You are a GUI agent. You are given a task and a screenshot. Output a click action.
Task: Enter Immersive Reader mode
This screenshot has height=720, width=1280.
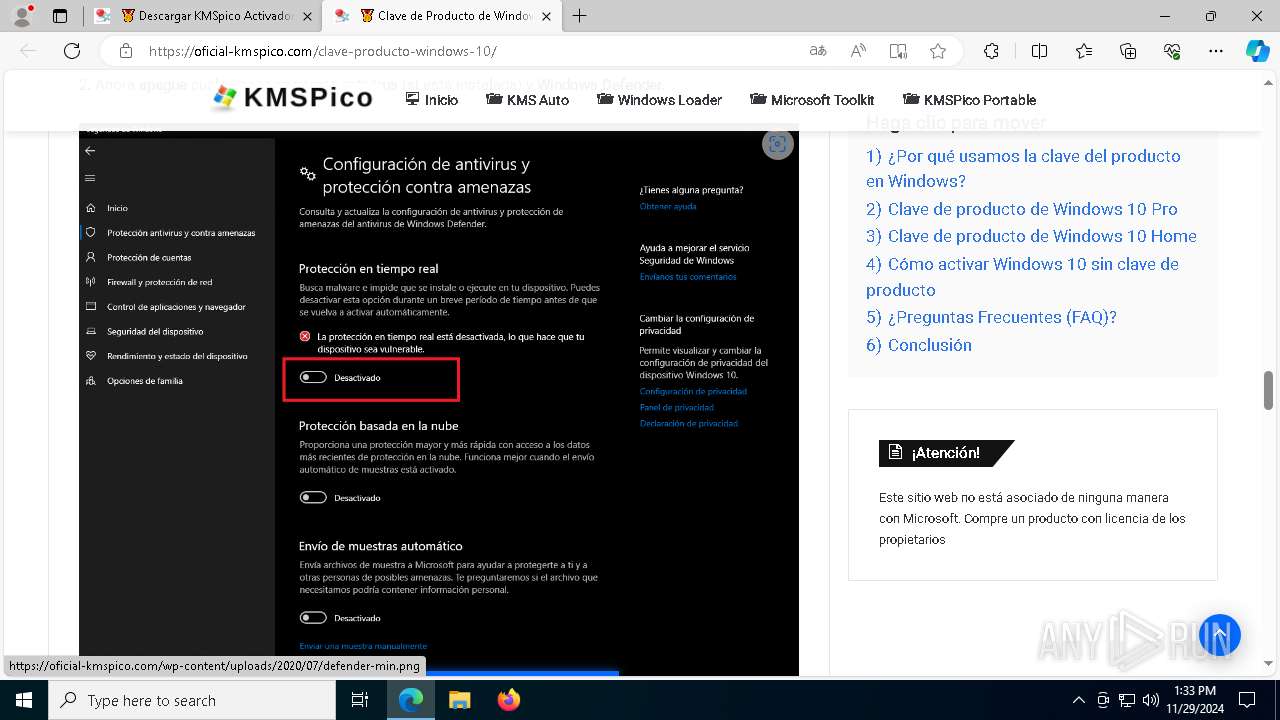(x=898, y=51)
